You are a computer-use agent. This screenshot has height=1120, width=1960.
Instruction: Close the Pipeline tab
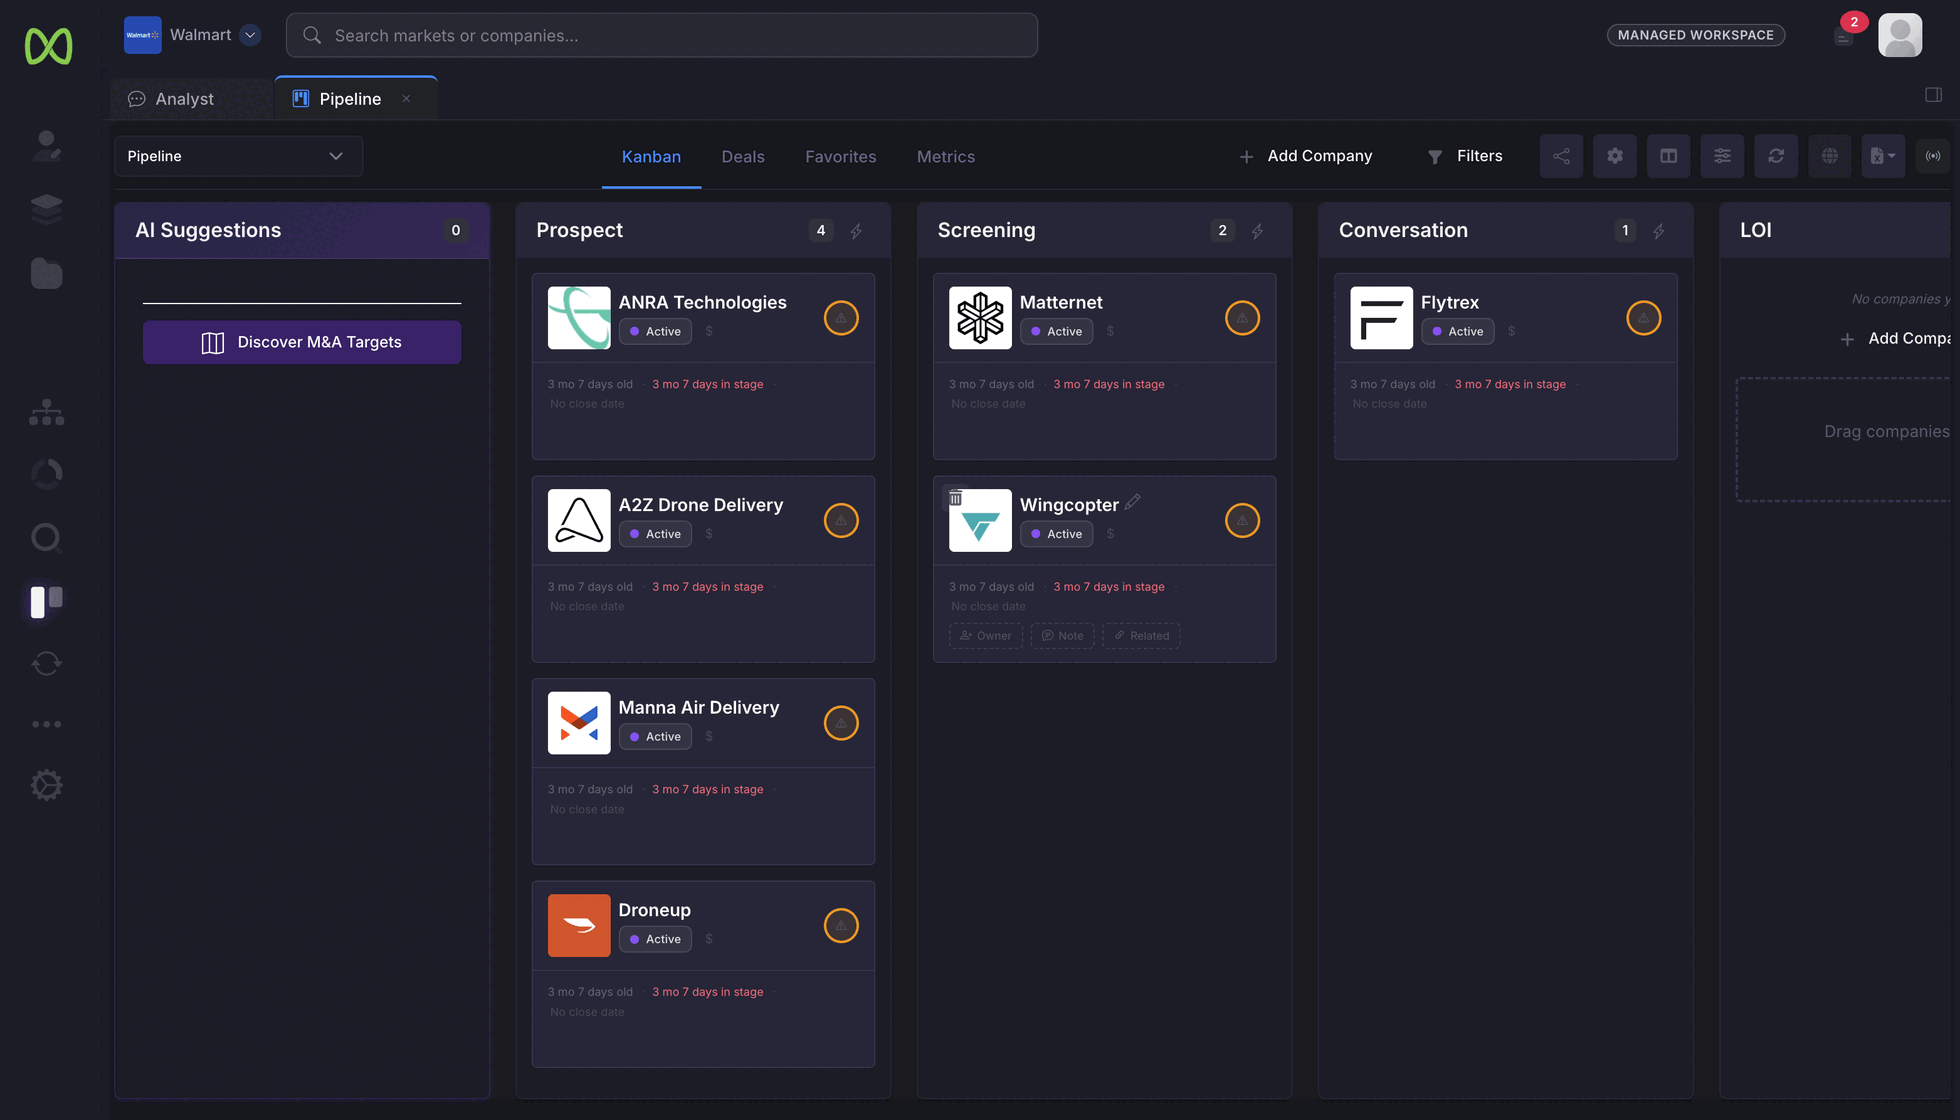click(406, 98)
